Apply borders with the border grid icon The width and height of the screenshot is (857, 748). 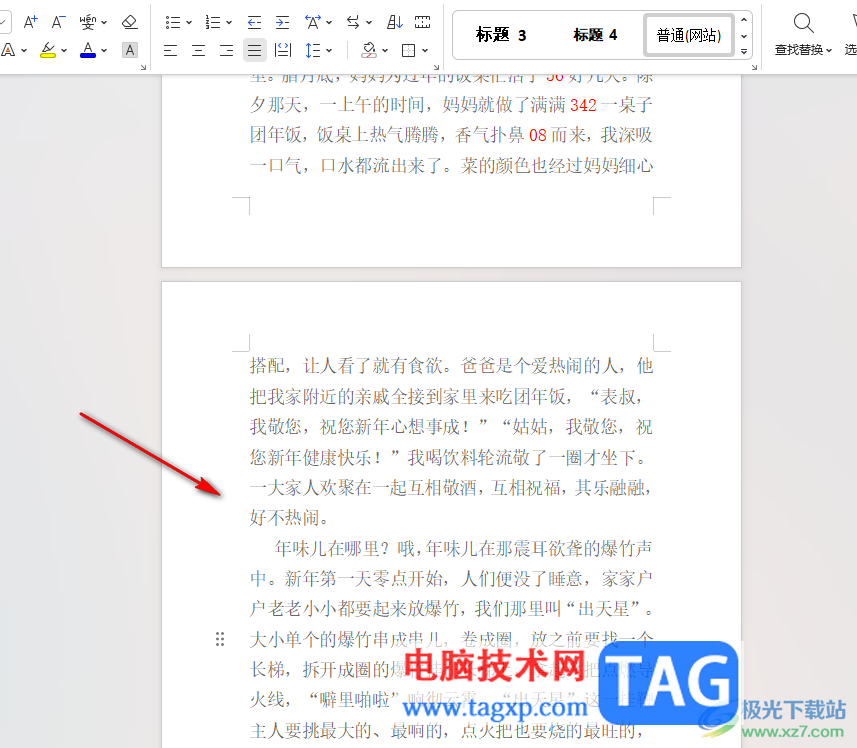tap(408, 50)
